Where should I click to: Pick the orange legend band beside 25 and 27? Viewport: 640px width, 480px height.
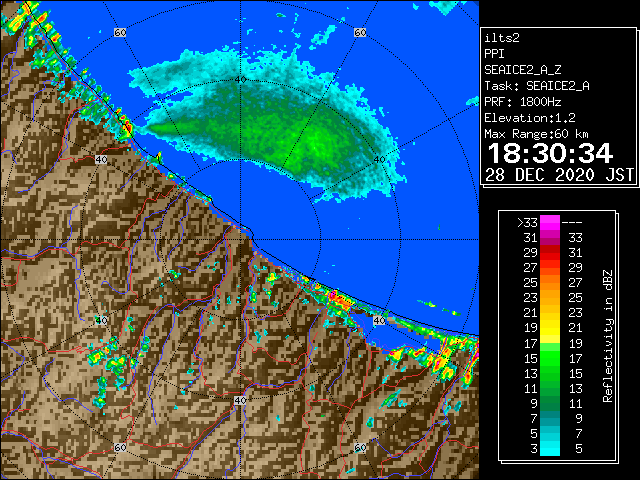click(x=550, y=283)
